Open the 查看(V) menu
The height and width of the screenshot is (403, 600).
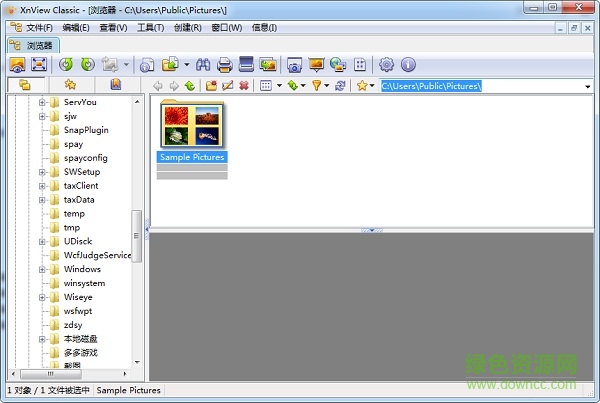click(113, 28)
